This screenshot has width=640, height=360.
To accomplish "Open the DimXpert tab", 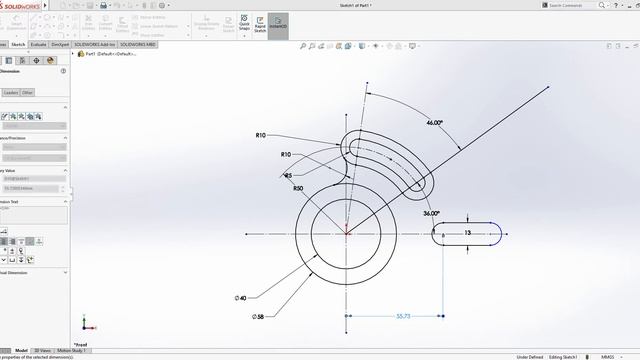I will [60, 44].
